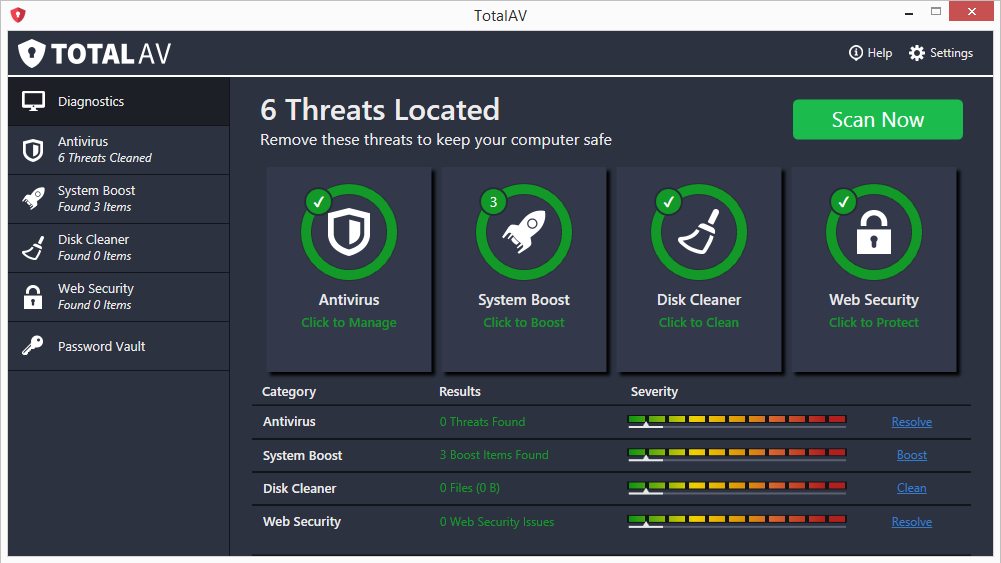Click the TotalAV shield logo in header
Viewport: 1001px width, 563px height.
[x=32, y=54]
